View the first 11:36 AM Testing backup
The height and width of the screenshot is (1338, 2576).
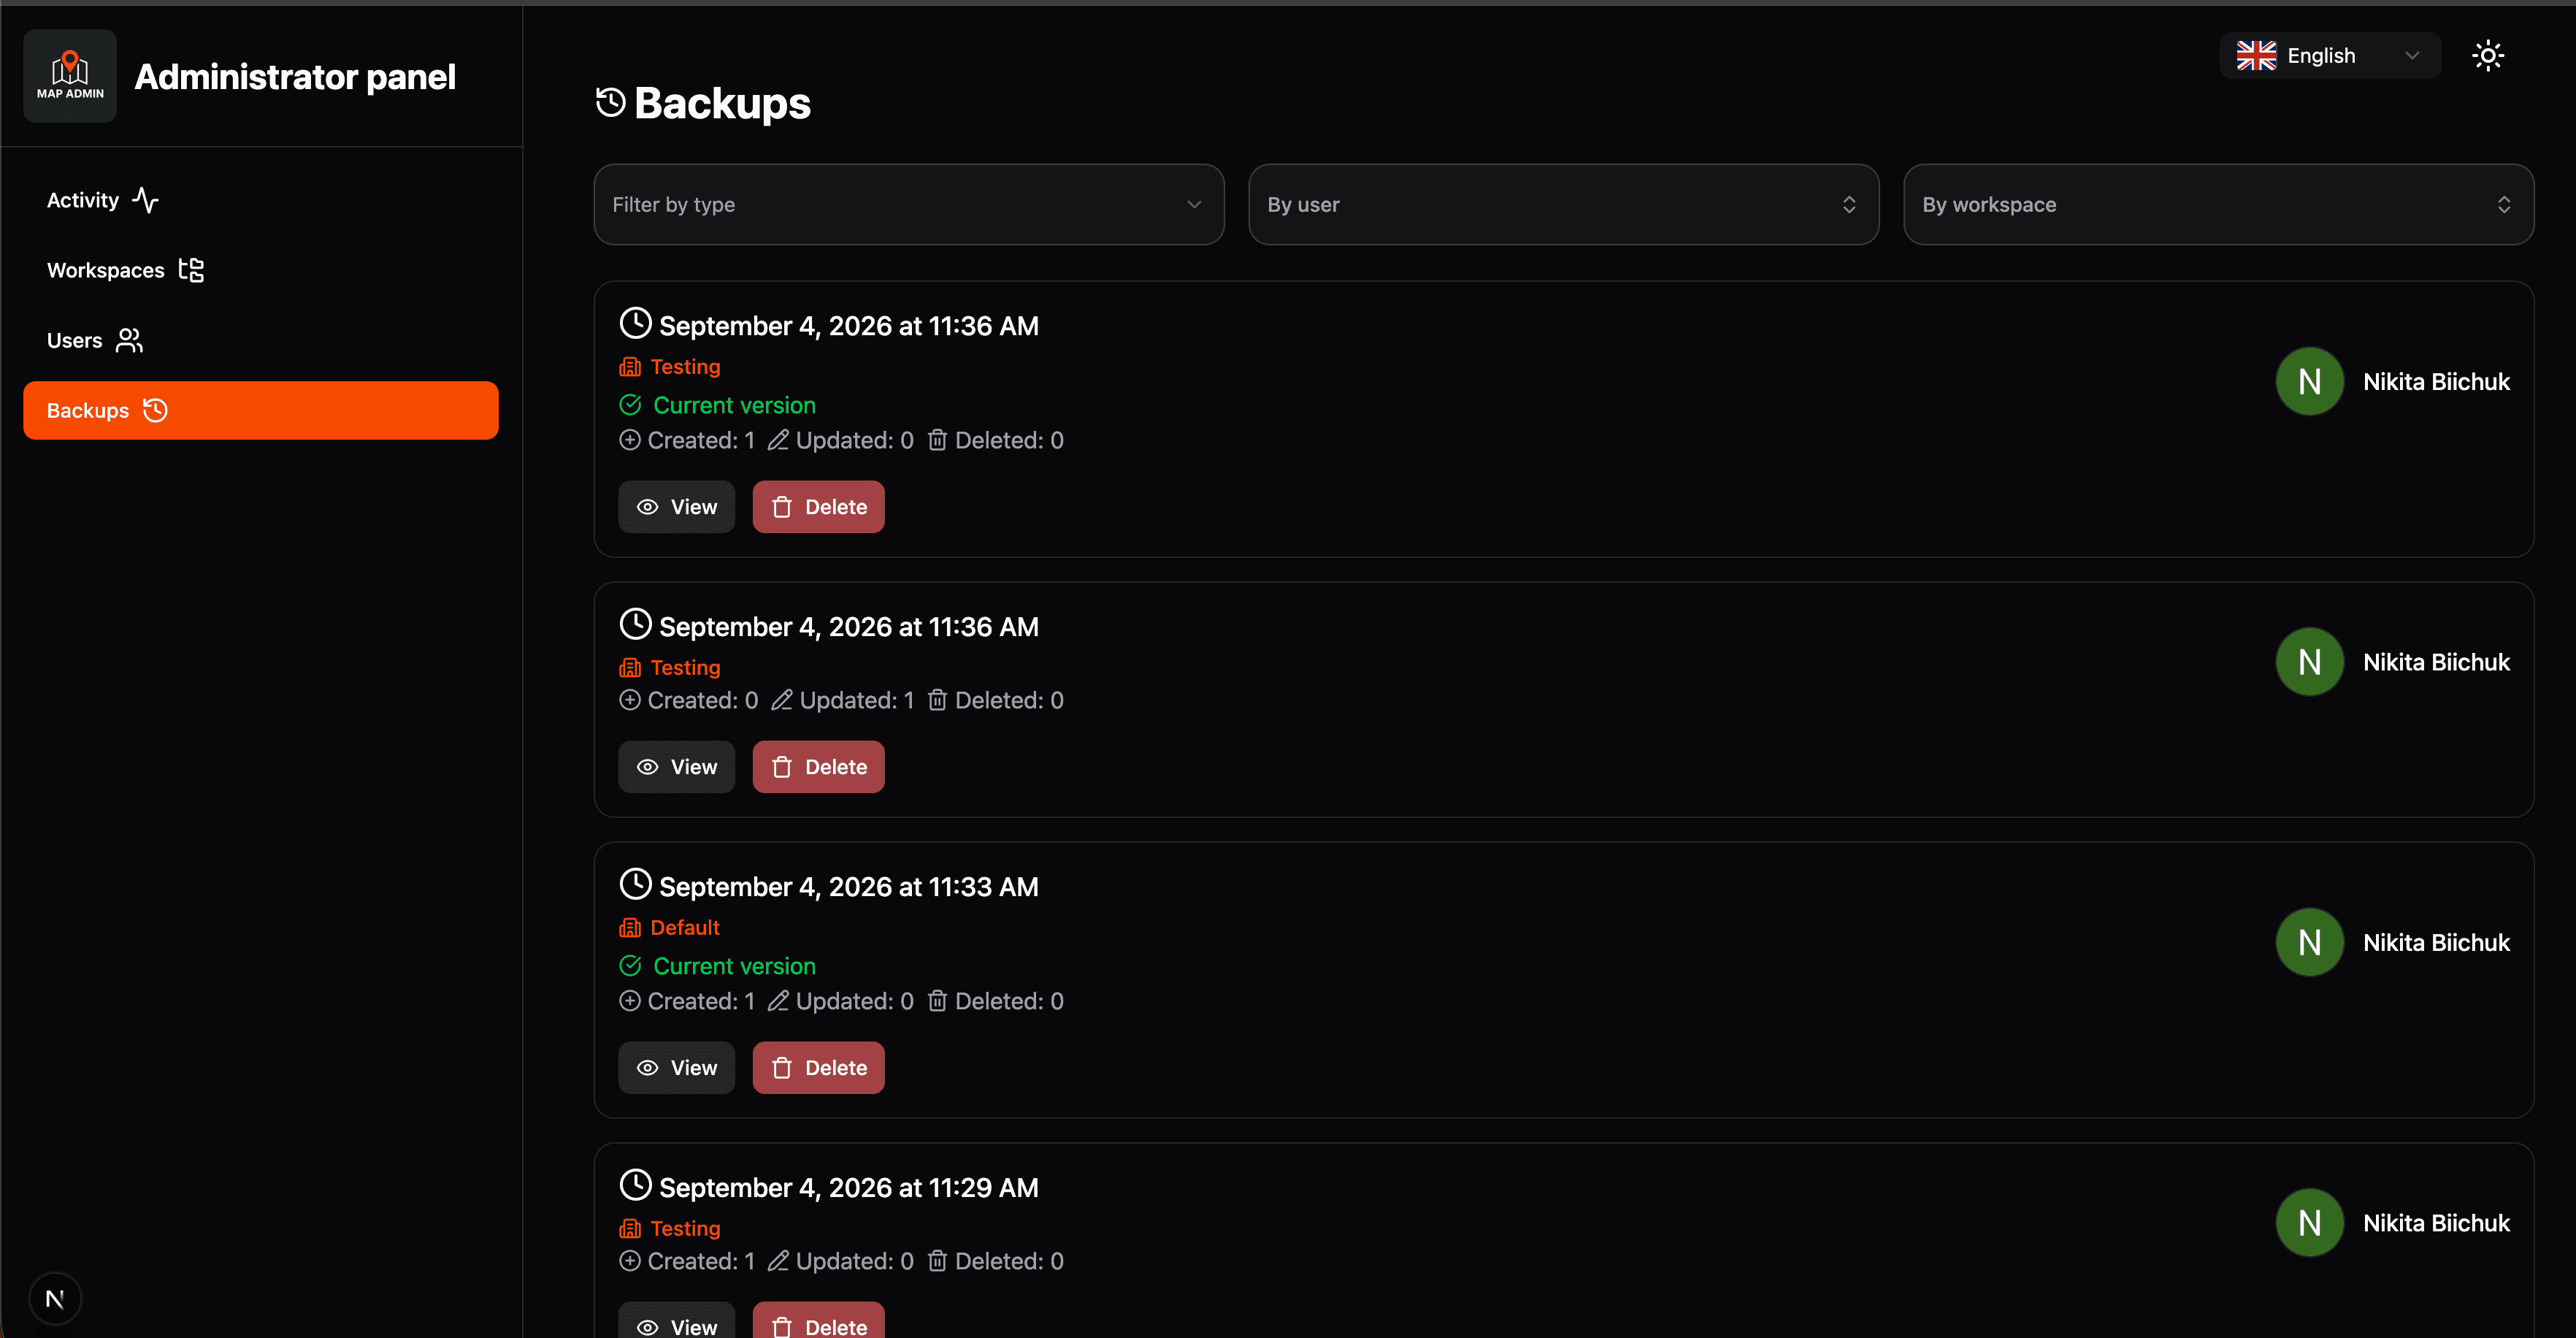[677, 507]
